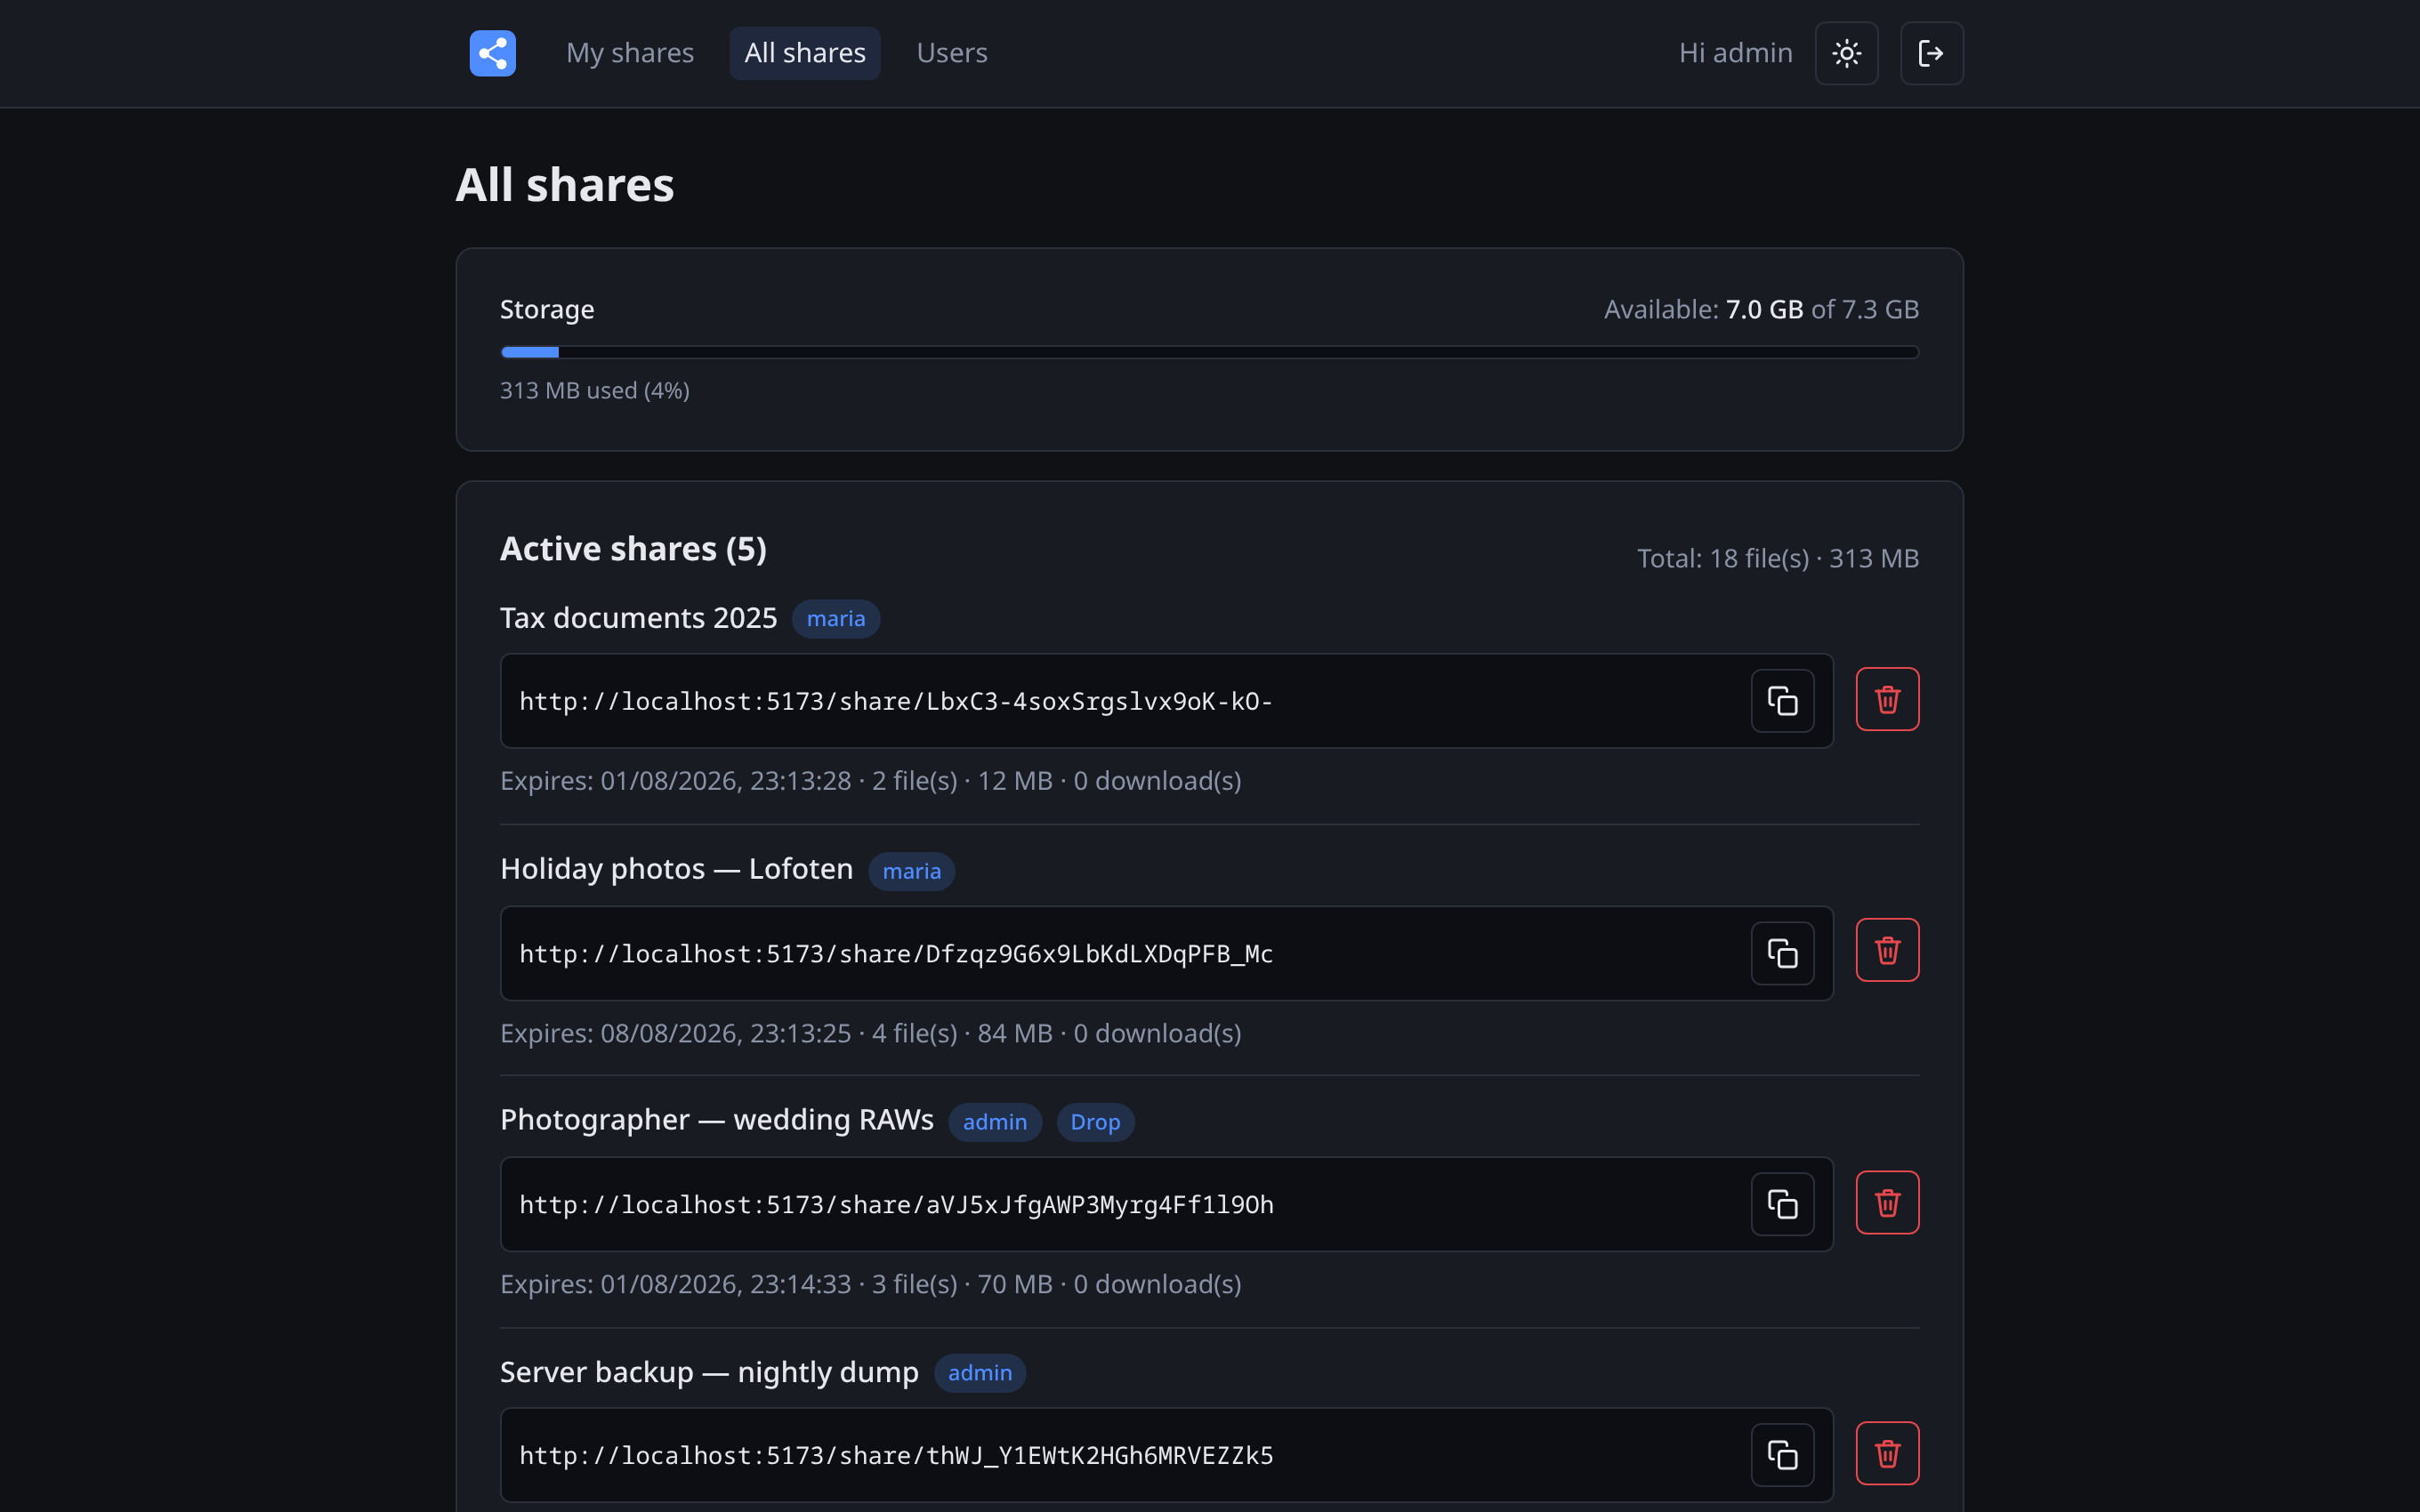Click the storage usage progress bar

[1209, 352]
